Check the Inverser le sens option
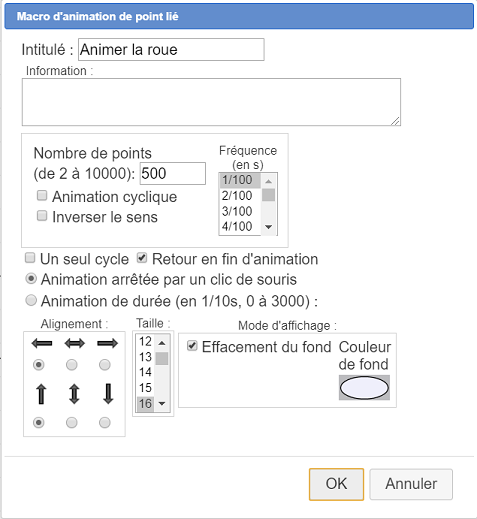Screen dimensions: 477x519 42,216
